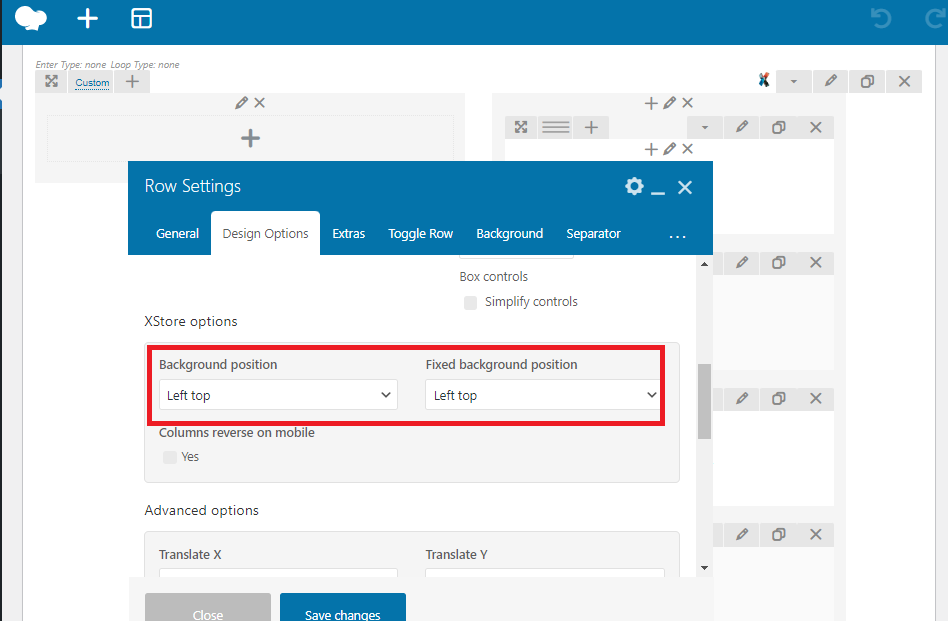Click the WPBakery cloud logo icon
This screenshot has height=621, width=948.
31,18
